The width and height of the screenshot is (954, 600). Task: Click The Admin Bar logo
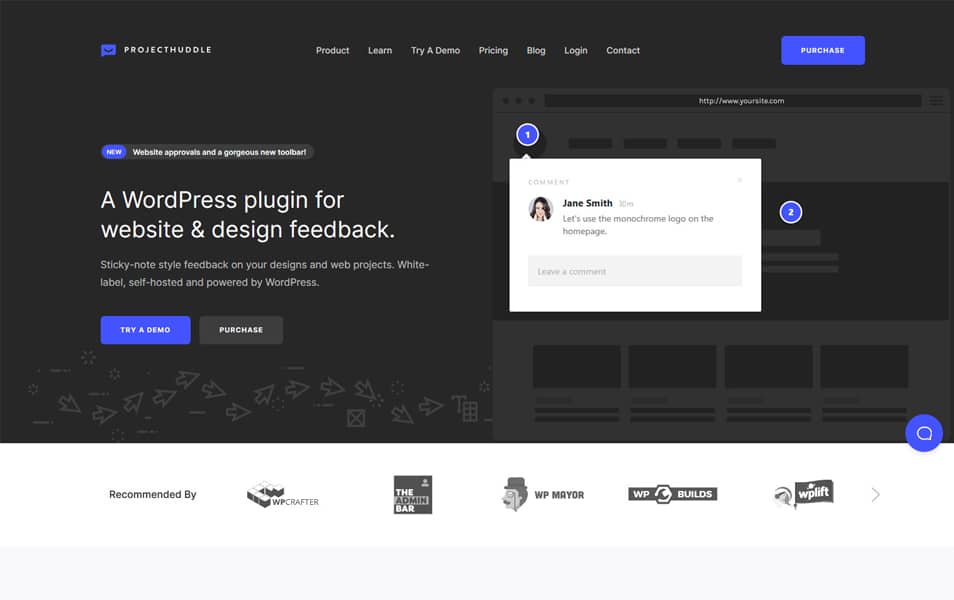[x=413, y=493]
